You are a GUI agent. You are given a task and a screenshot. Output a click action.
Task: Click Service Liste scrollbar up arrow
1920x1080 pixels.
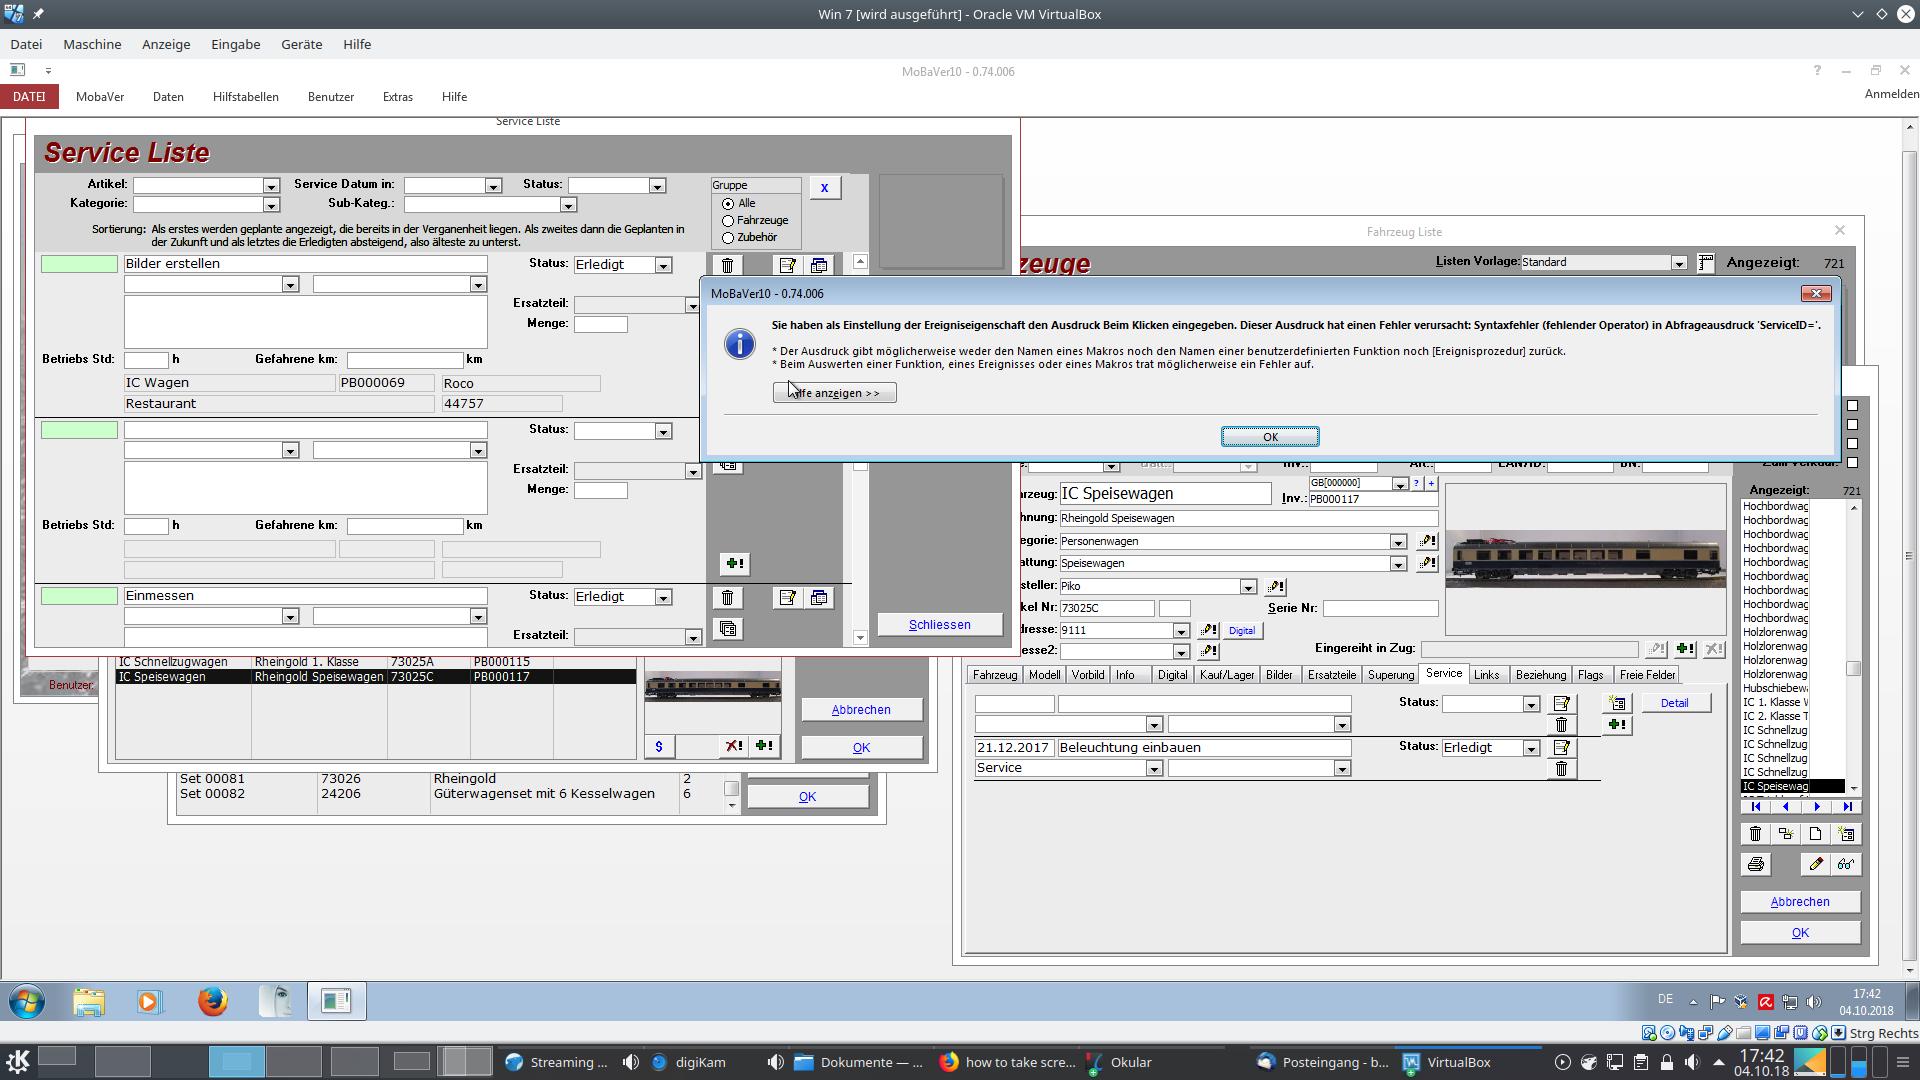point(860,262)
